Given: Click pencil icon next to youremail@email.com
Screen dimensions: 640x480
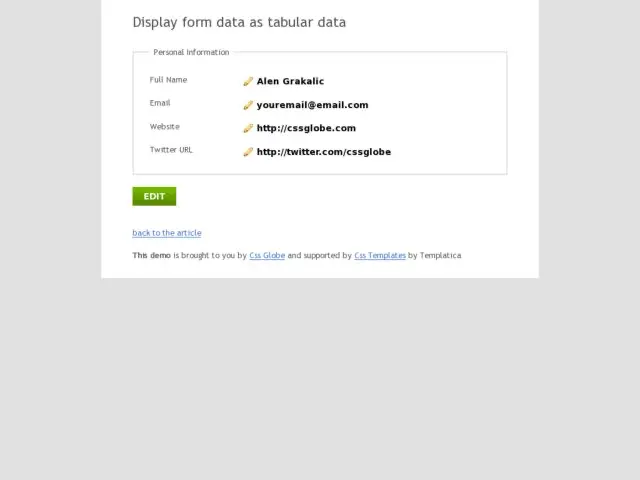Looking at the screenshot, I should [x=248, y=105].
